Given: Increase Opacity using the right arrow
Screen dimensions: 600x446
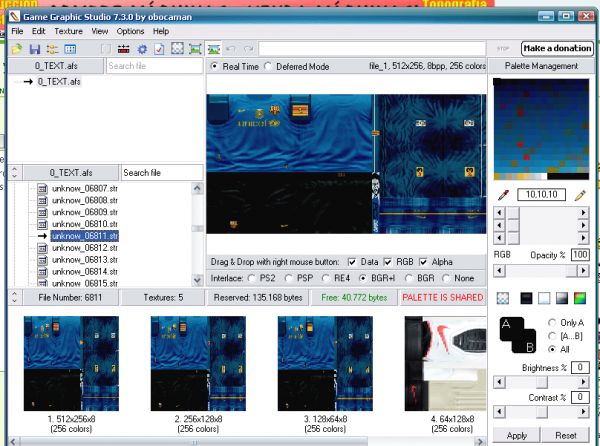Looking at the screenshot, I should pos(583,271).
